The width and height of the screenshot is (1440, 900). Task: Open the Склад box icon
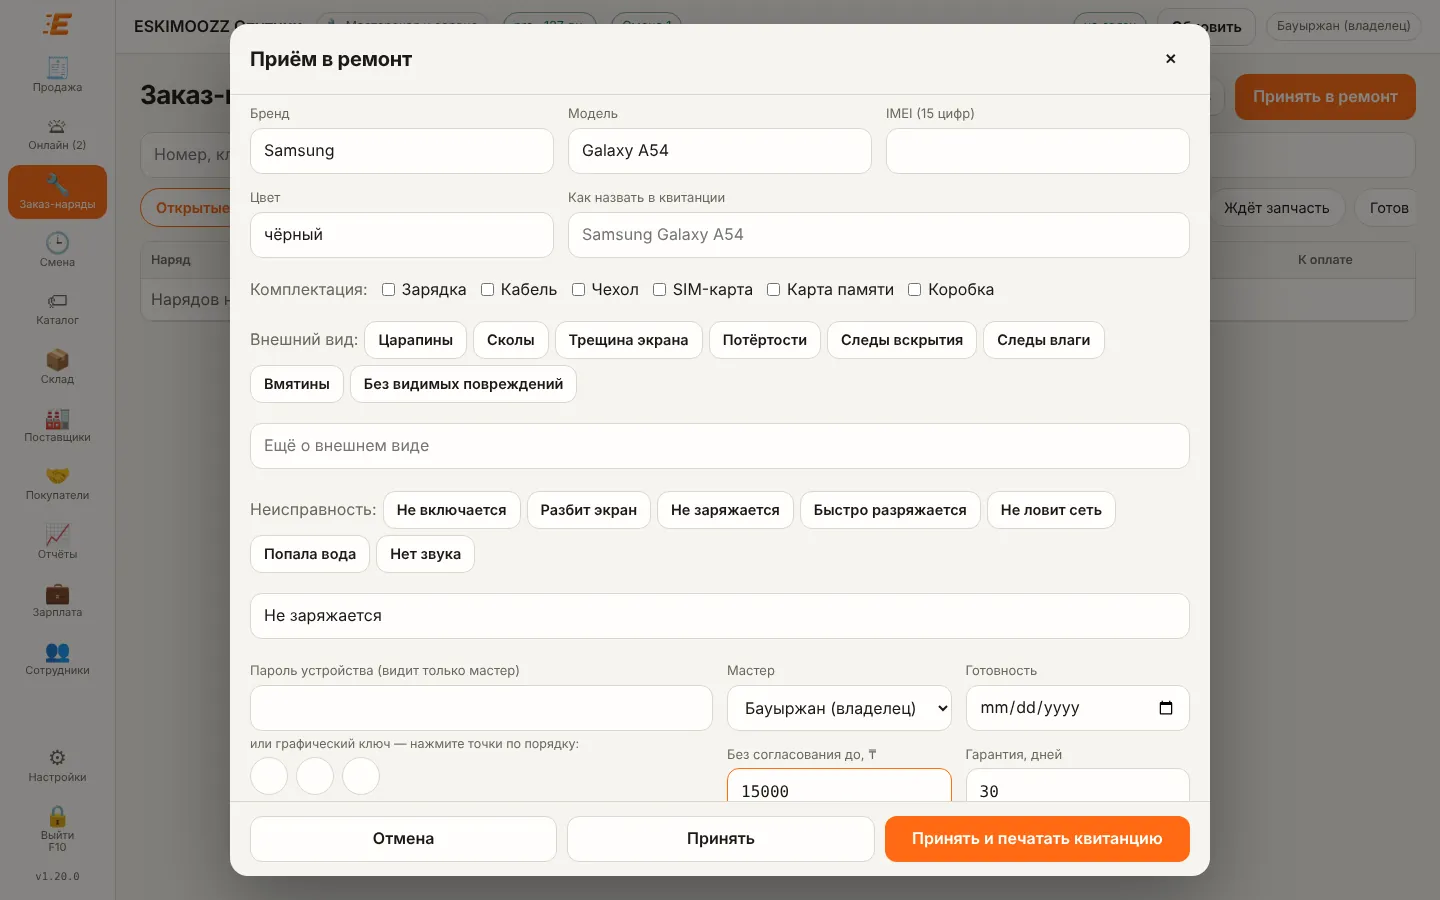click(57, 367)
